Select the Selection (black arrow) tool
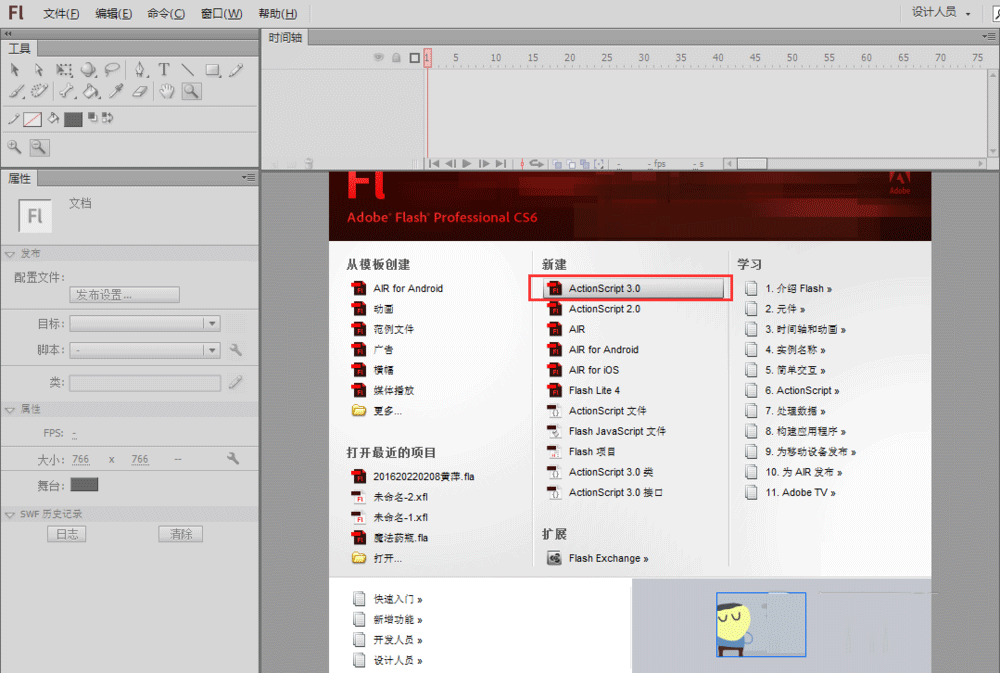This screenshot has height=673, width=1000. pos(15,70)
